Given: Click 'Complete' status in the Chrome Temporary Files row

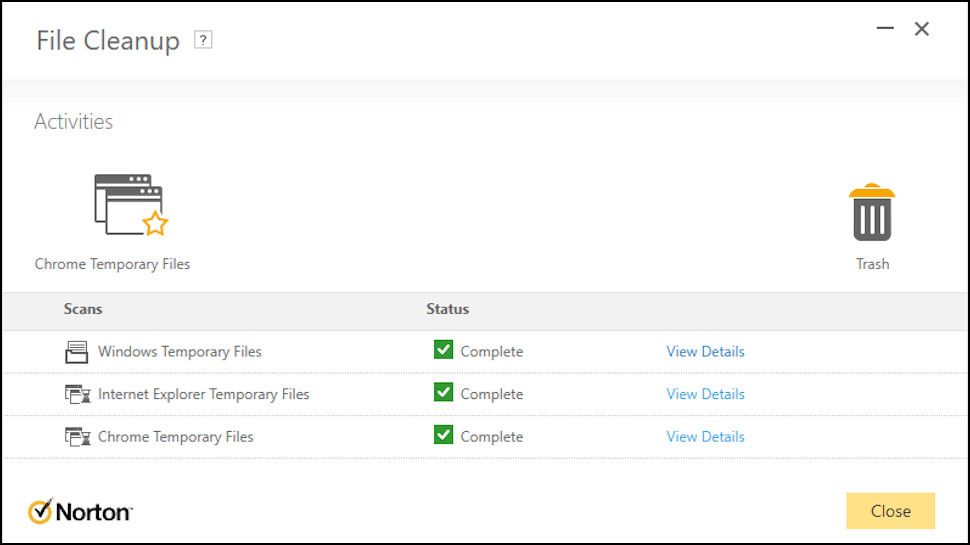Looking at the screenshot, I should (x=492, y=437).
